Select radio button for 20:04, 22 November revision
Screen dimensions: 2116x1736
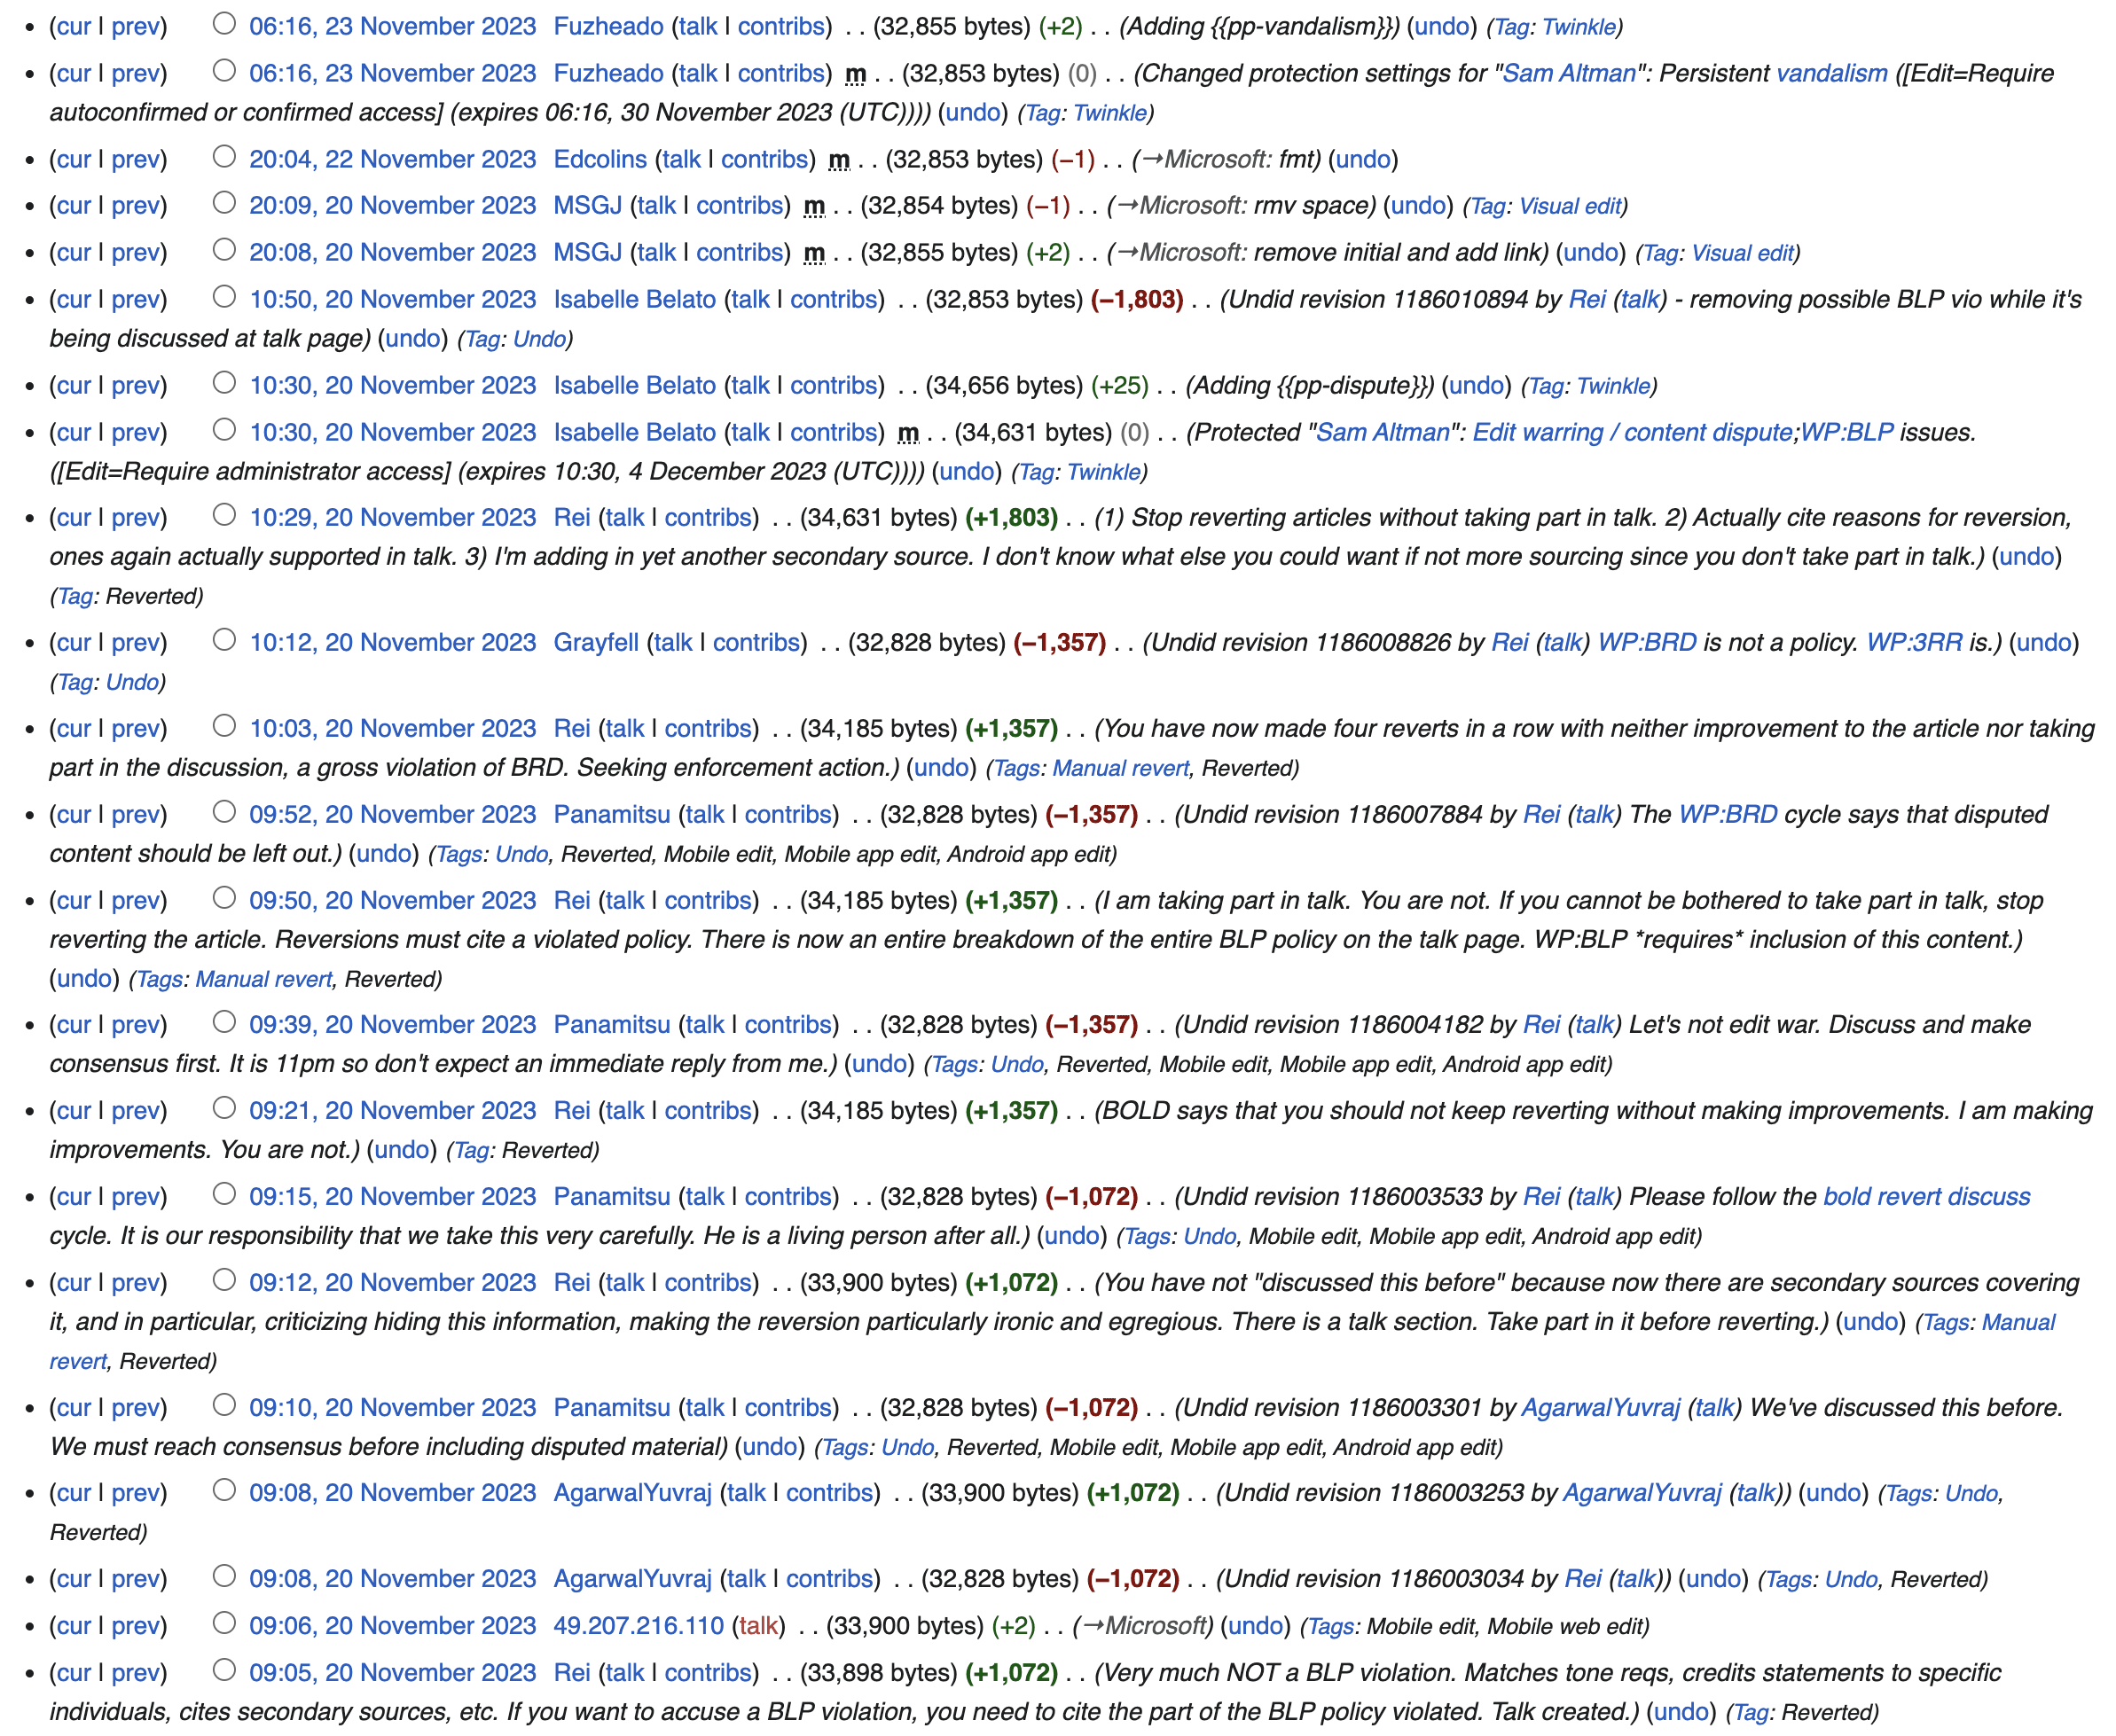point(224,156)
